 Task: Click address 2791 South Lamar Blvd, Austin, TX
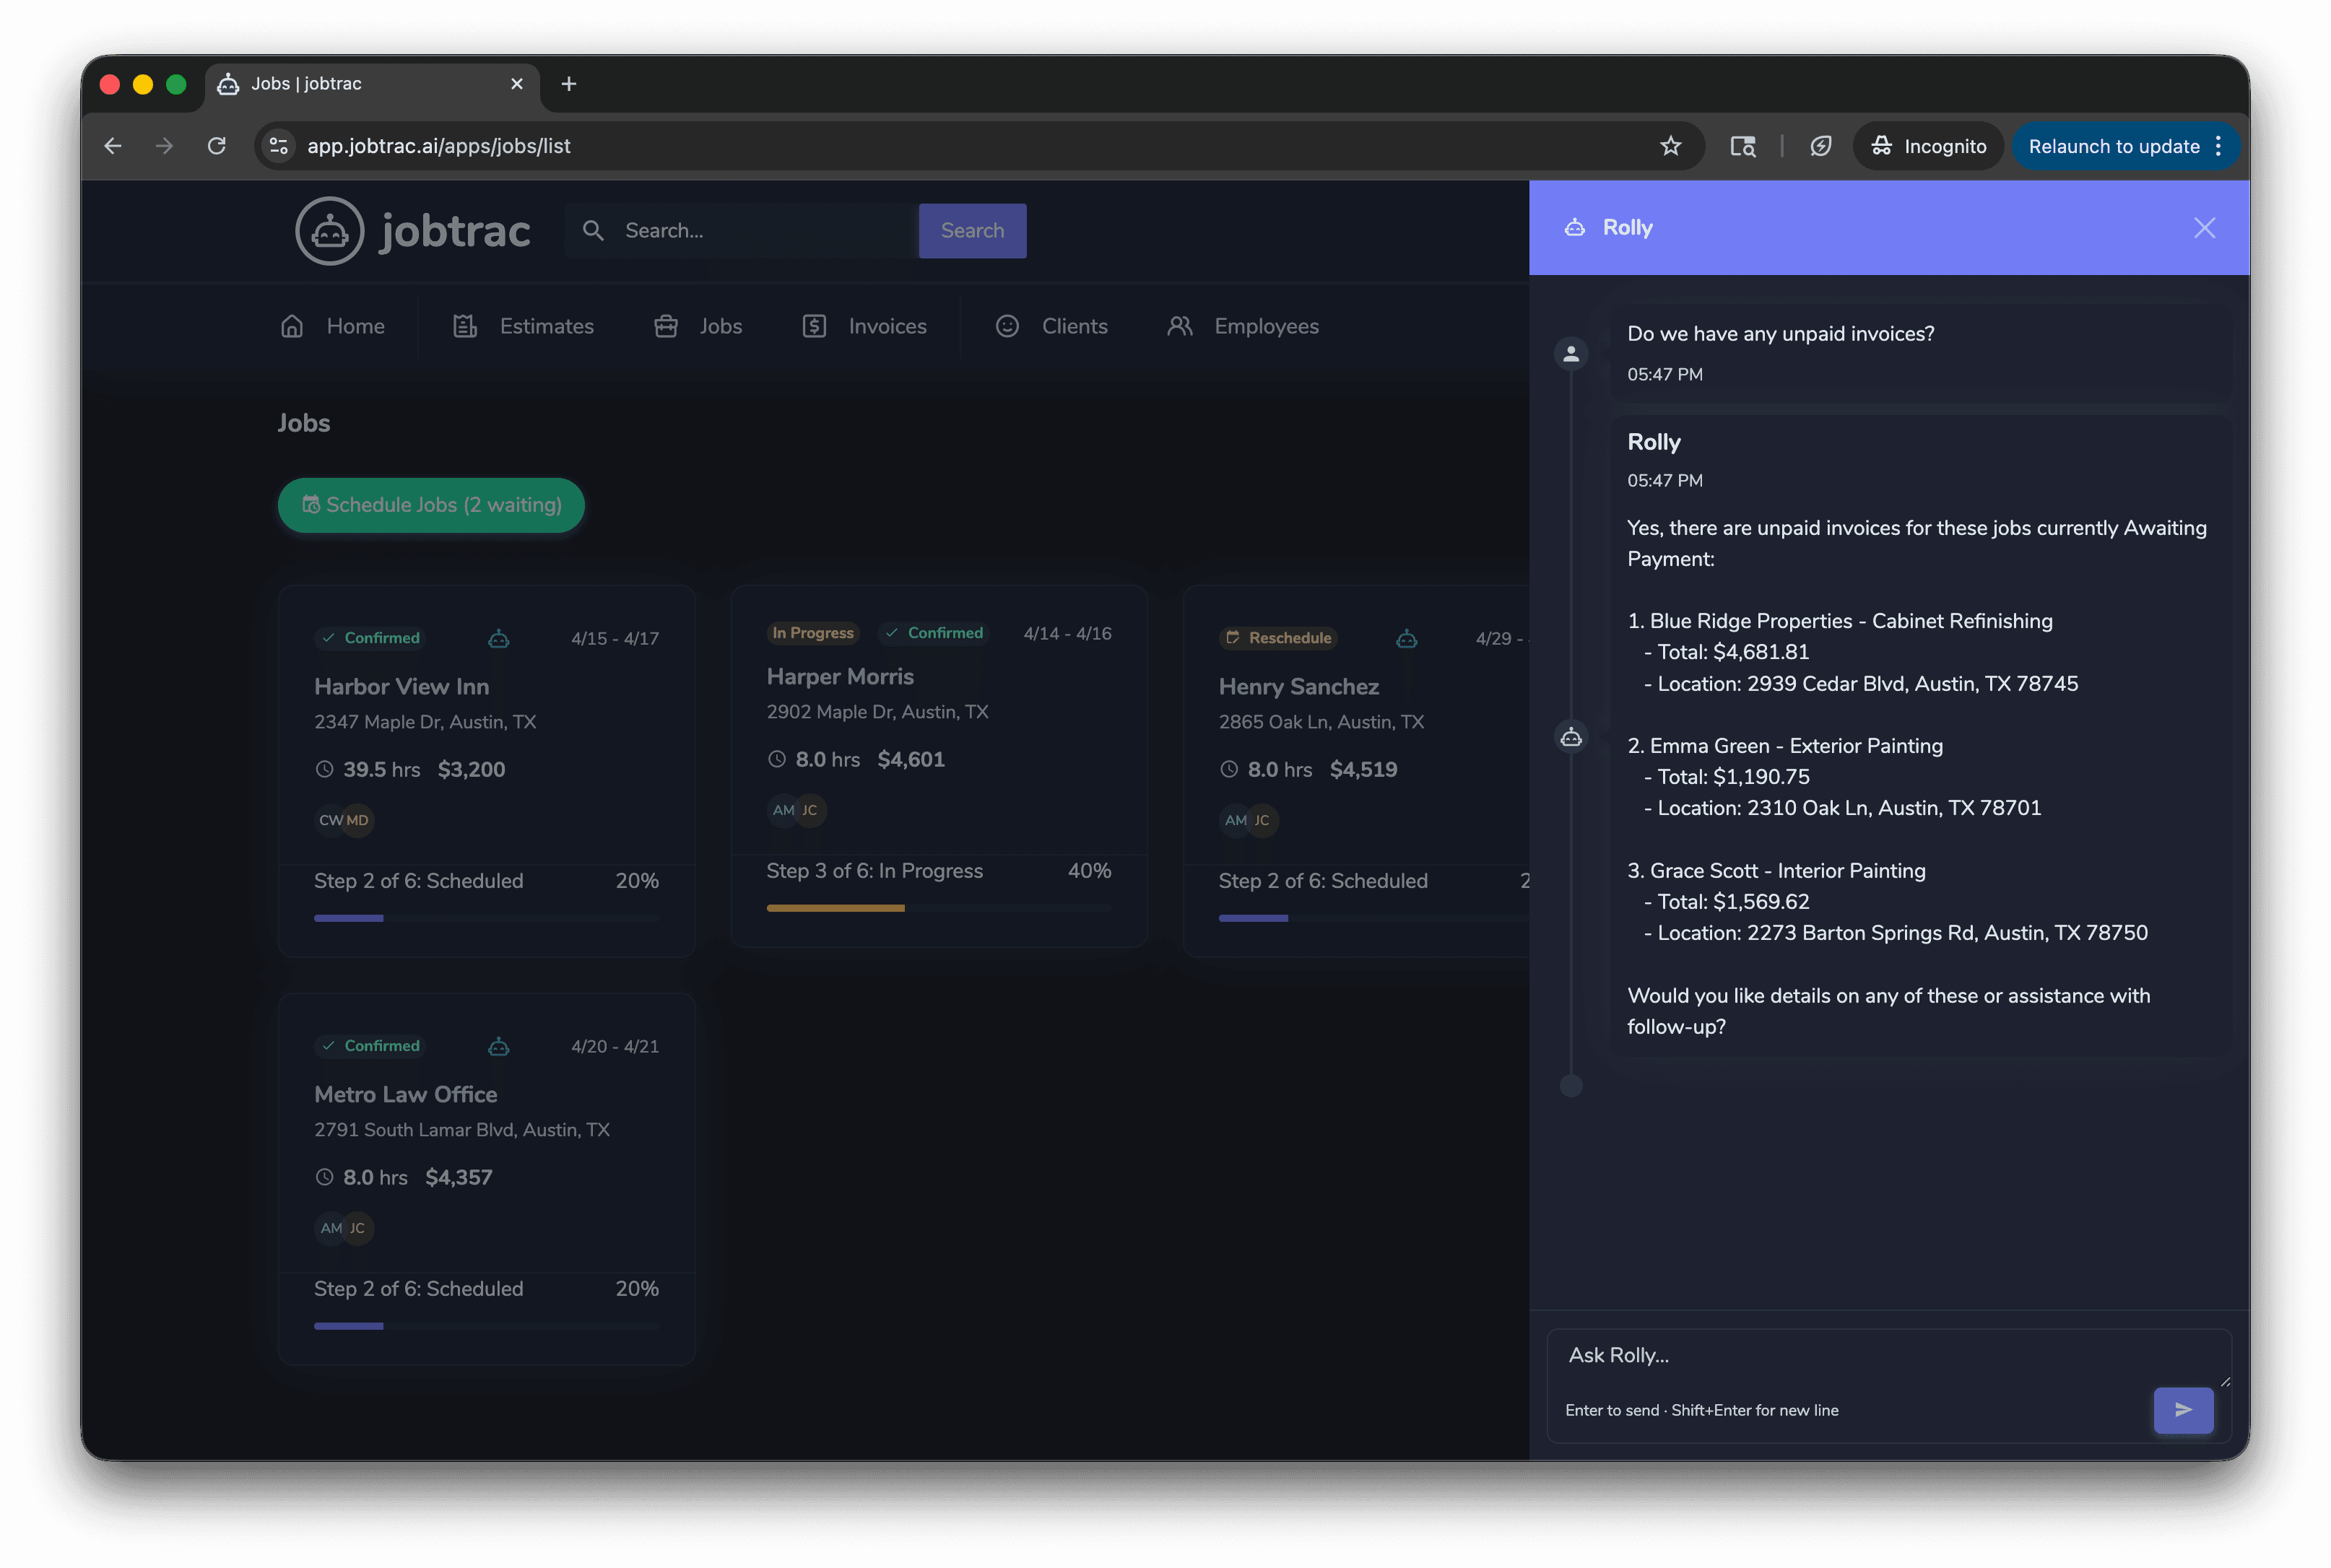pos(461,1130)
